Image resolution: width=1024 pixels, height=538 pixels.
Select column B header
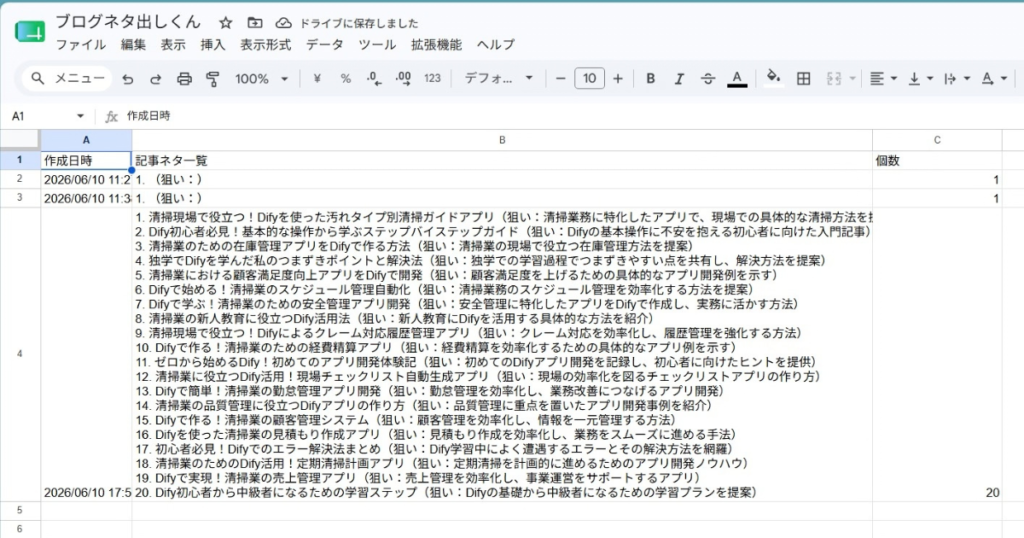coord(502,140)
